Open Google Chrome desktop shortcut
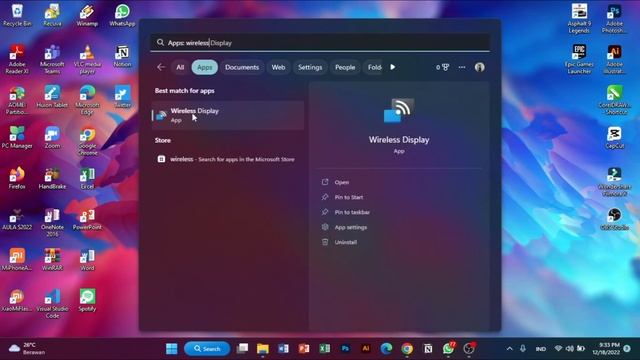 [x=87, y=141]
